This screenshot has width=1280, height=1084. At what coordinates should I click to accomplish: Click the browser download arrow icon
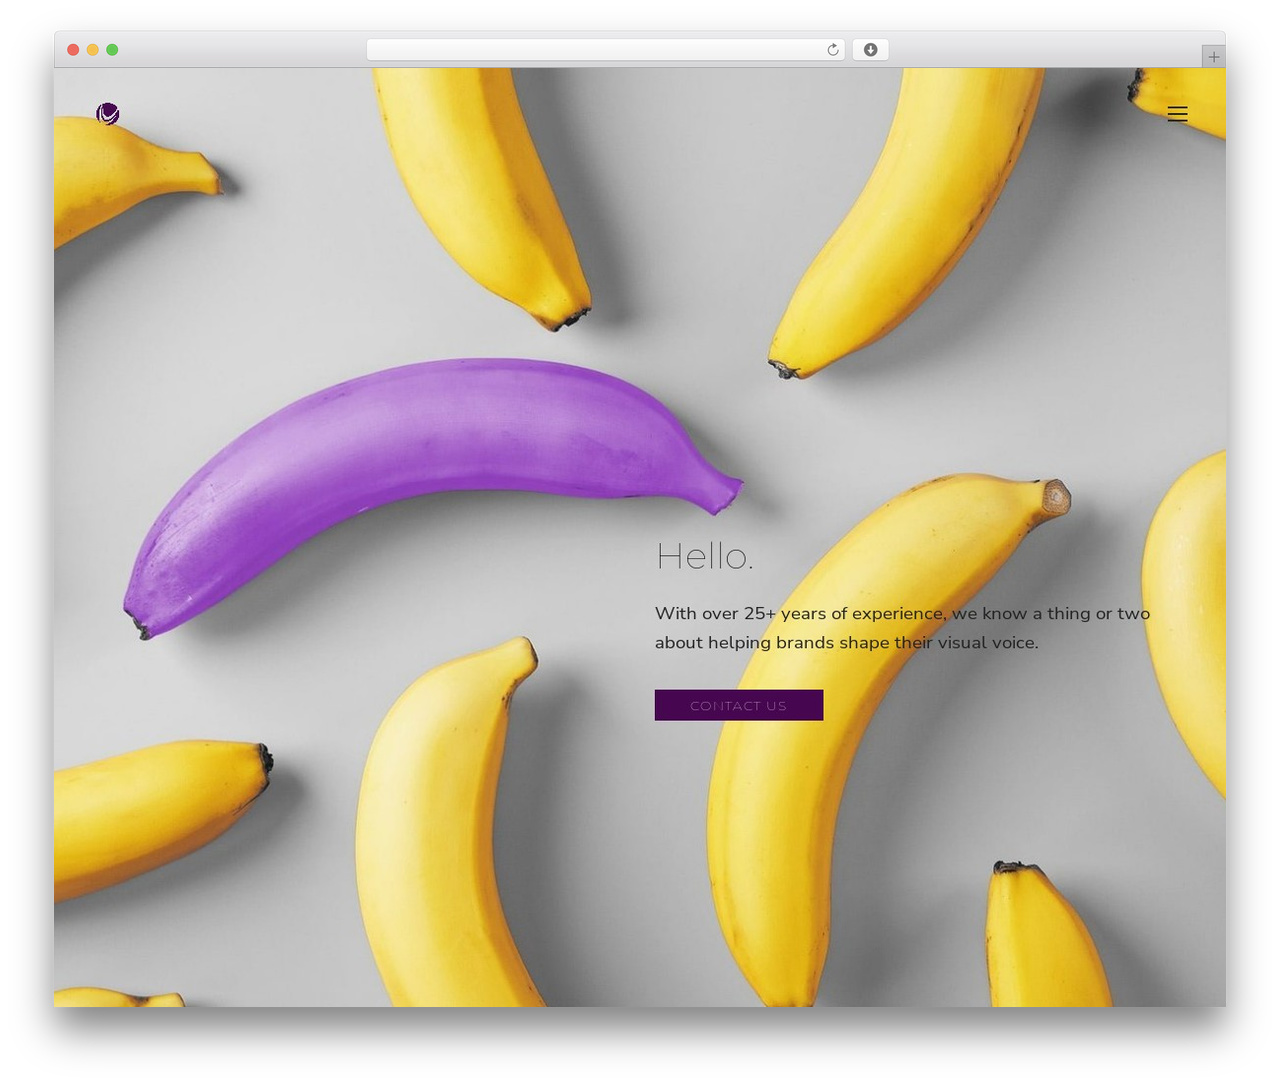[x=870, y=50]
